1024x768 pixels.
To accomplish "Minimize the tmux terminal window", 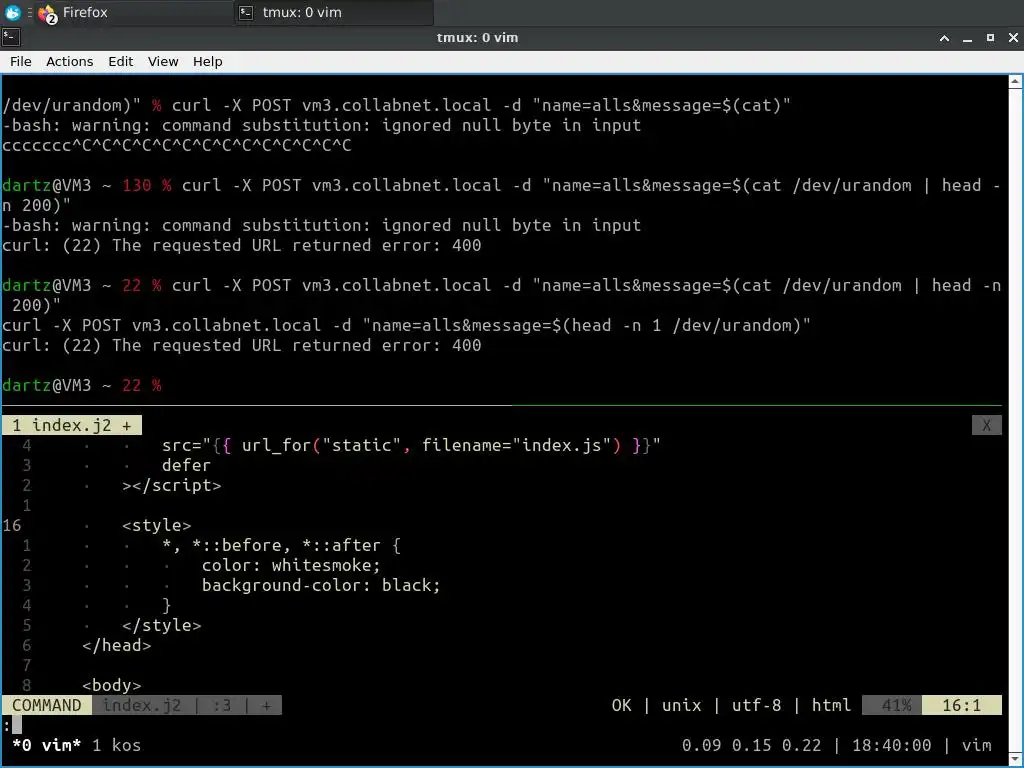I will 967,38.
